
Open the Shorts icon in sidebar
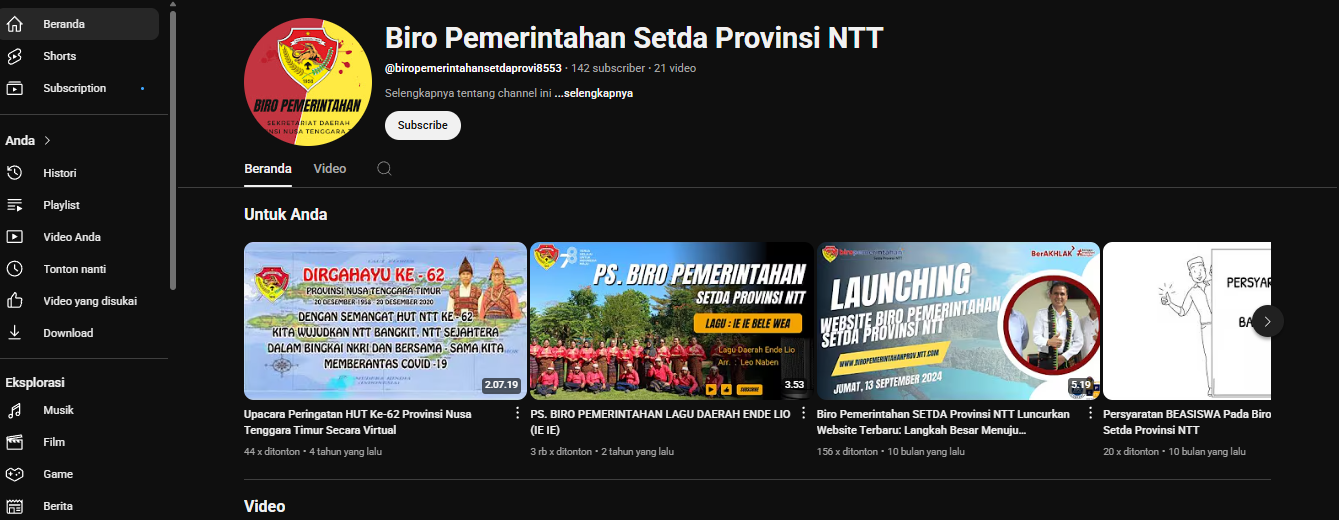click(14, 56)
